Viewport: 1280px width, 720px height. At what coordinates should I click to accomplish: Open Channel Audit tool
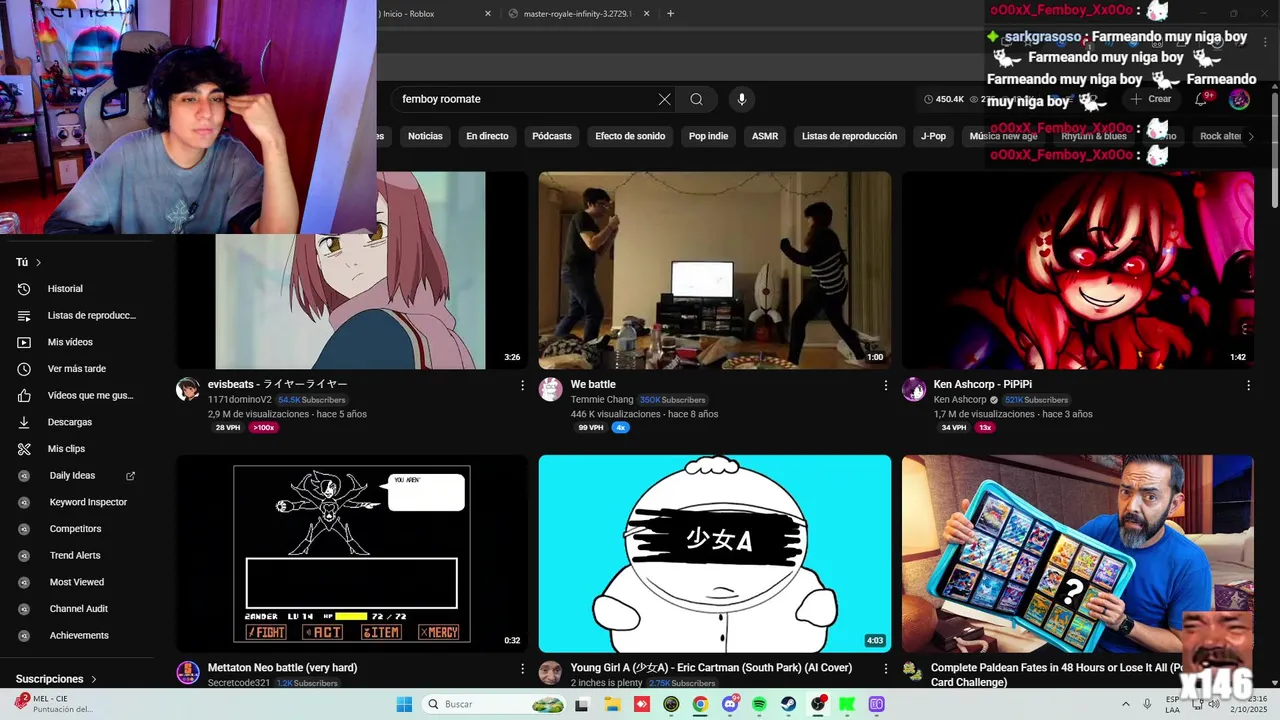[x=78, y=609]
